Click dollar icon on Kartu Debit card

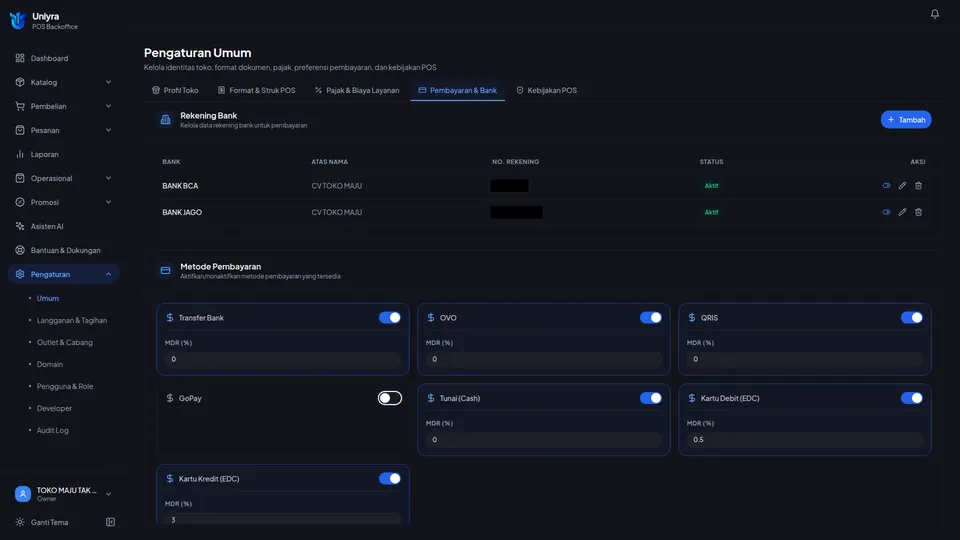click(x=691, y=398)
